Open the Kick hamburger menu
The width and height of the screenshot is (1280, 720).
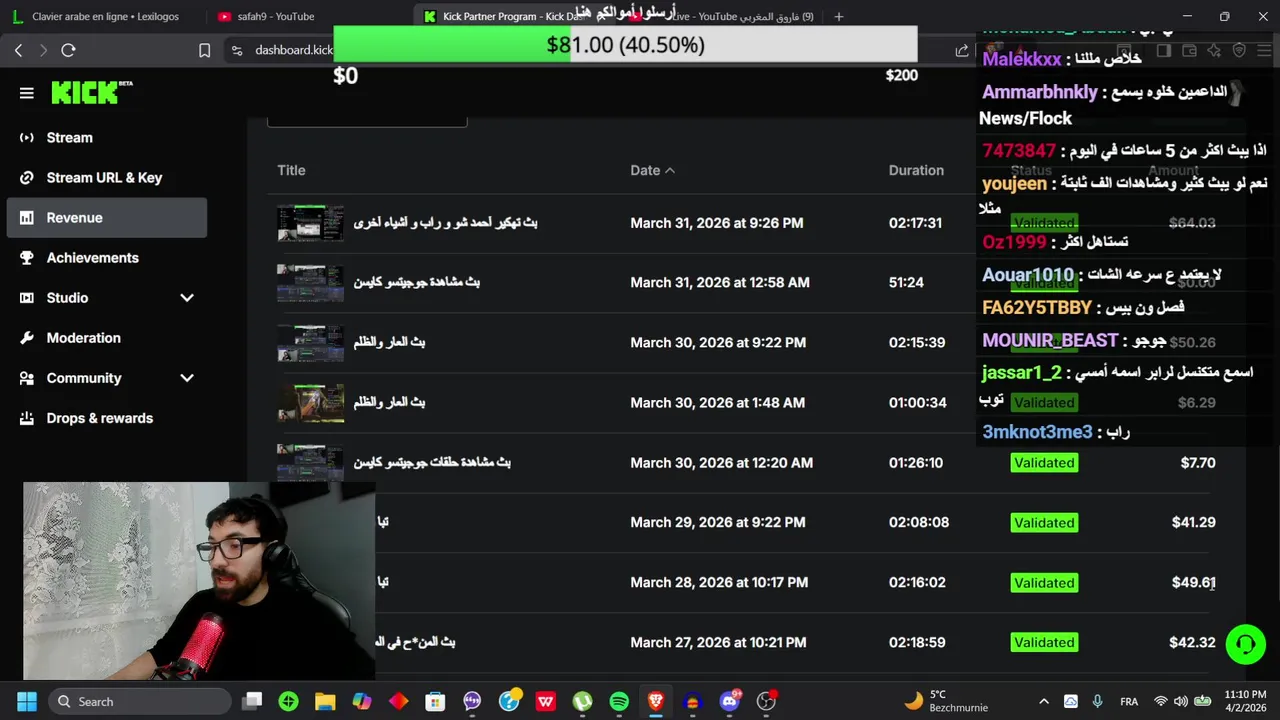pos(27,93)
